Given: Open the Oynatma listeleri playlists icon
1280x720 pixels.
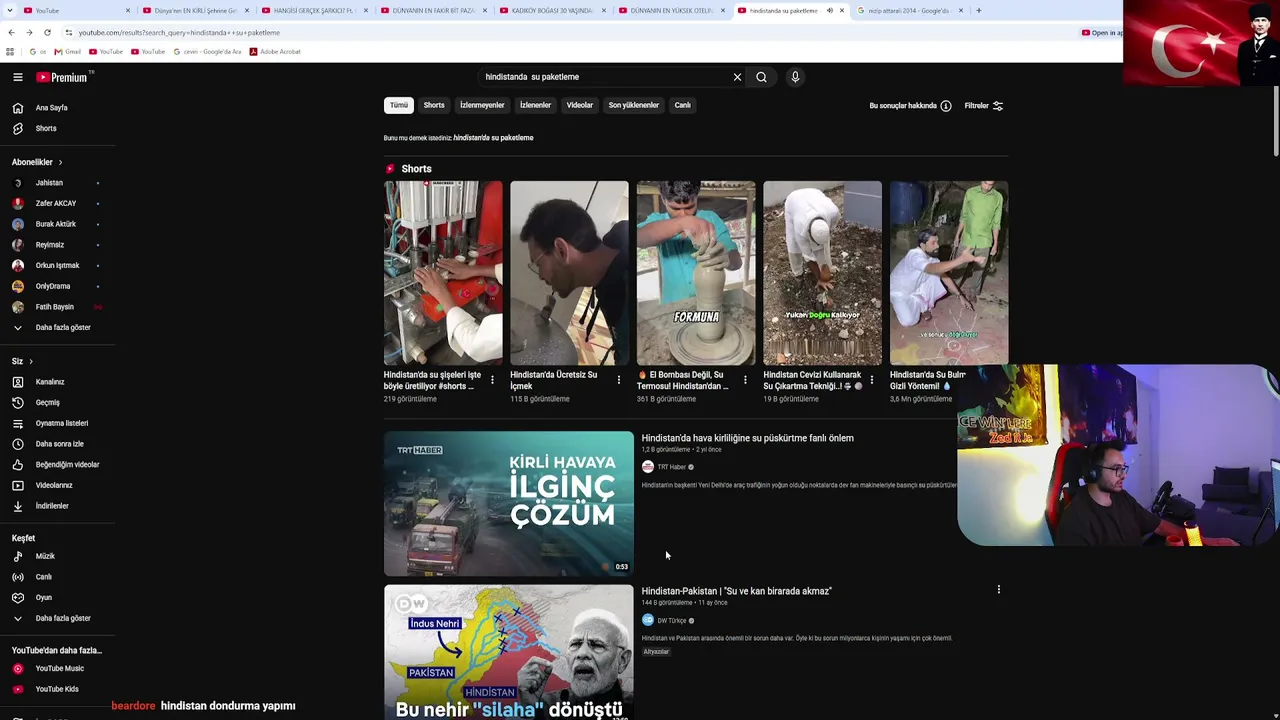Looking at the screenshot, I should click(18, 424).
